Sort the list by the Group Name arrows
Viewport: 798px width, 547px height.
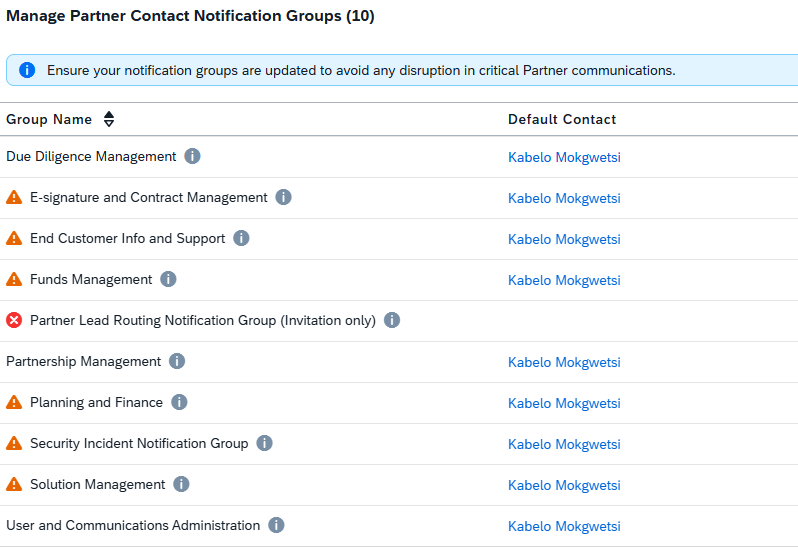pyautogui.click(x=109, y=119)
